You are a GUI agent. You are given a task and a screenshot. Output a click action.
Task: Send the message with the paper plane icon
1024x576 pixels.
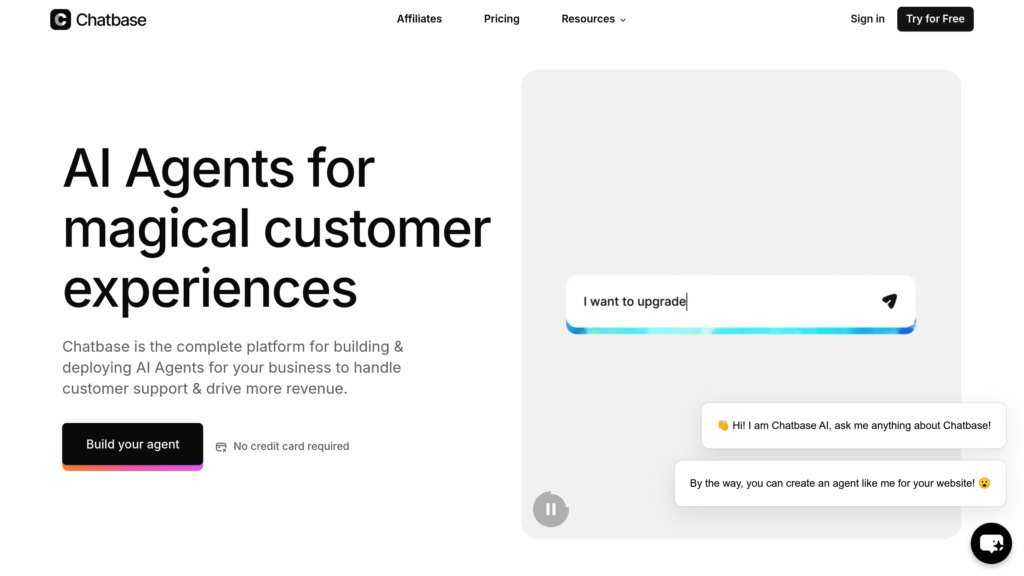889,301
